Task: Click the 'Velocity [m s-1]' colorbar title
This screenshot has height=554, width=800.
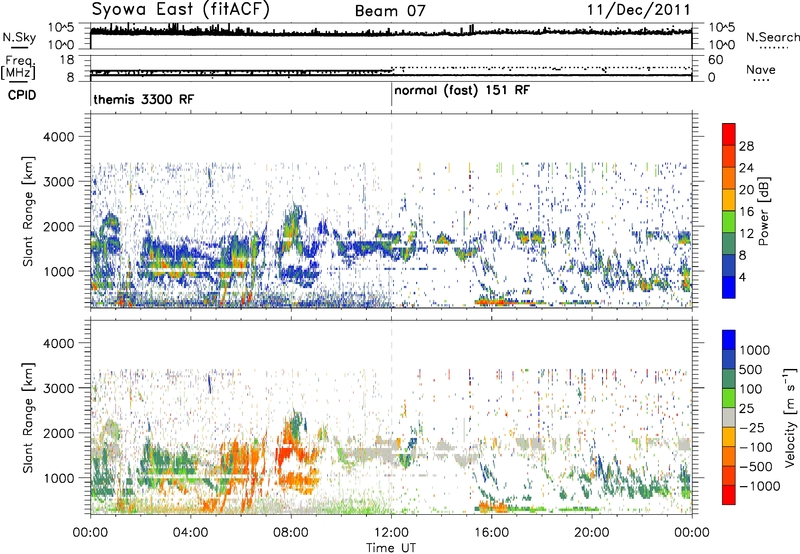Action: [x=790, y=417]
